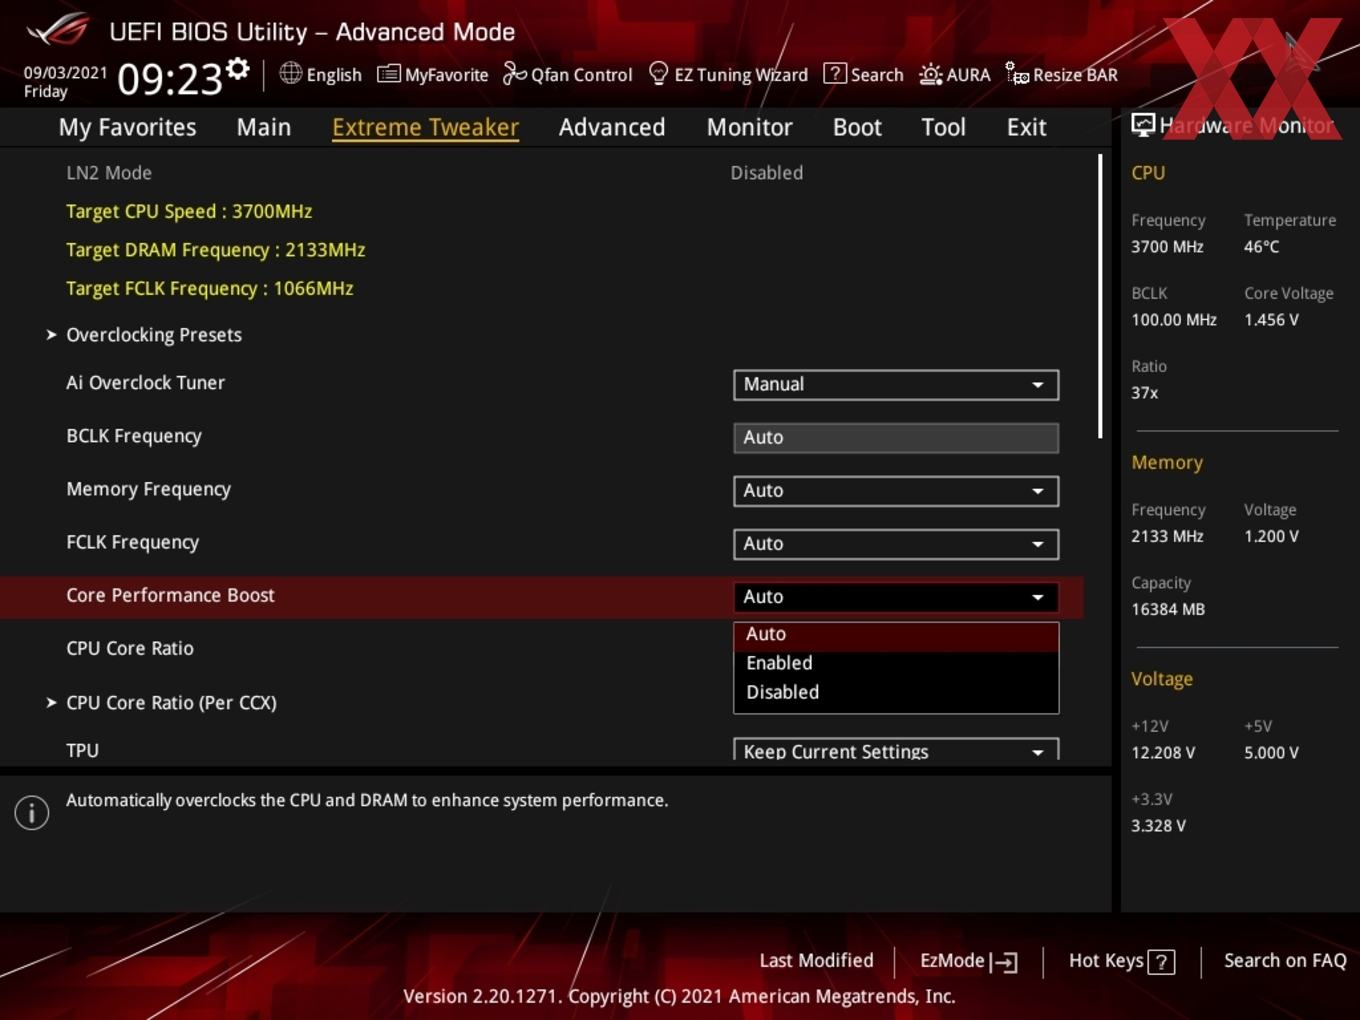This screenshot has height=1020, width=1360.
Task: Click the settings list scrollbar
Action: [x=1100, y=296]
